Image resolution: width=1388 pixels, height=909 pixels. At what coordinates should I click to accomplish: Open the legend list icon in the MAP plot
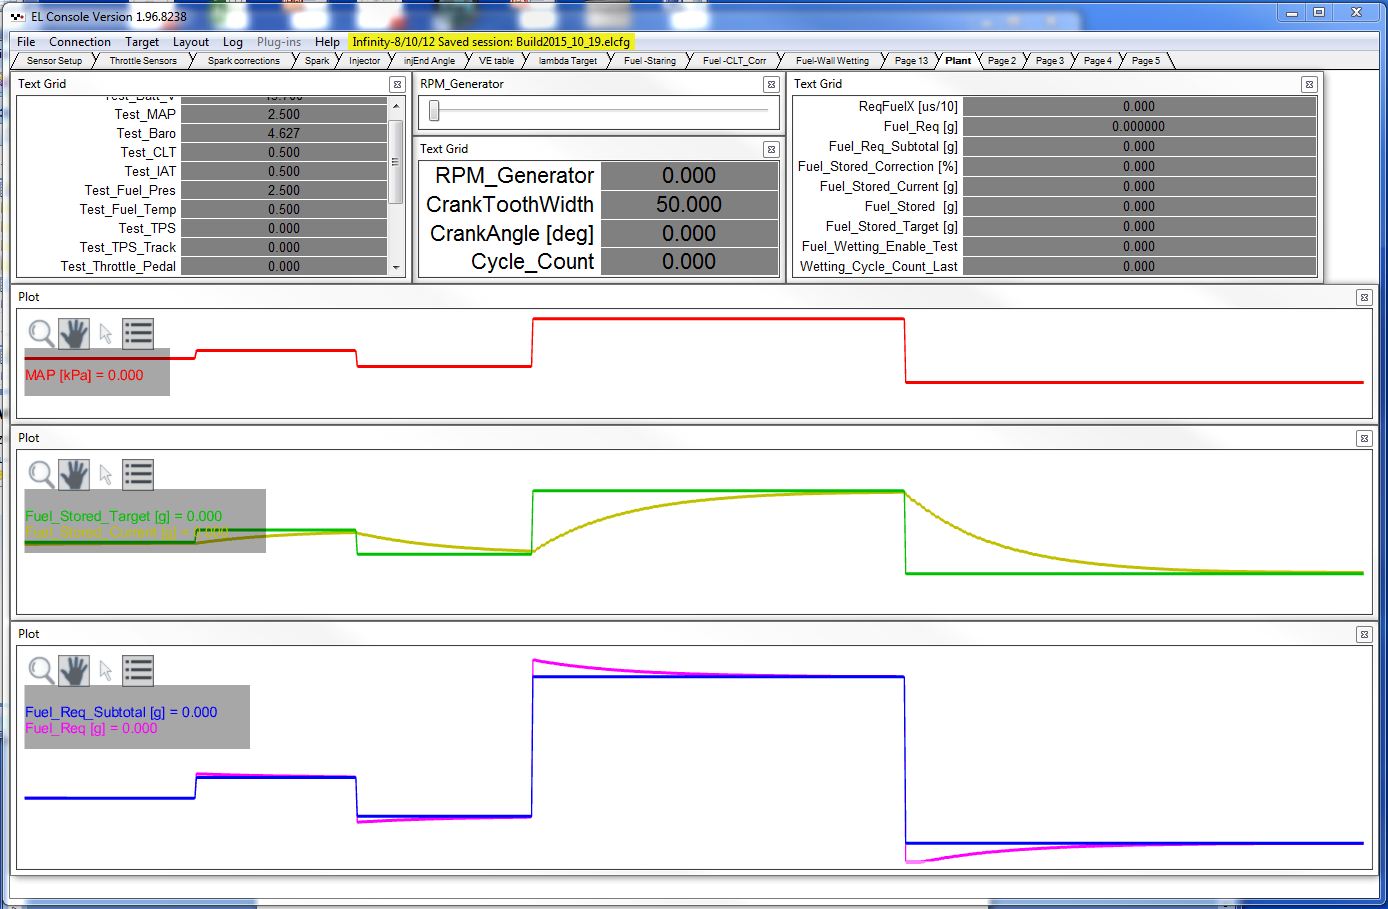[x=138, y=333]
